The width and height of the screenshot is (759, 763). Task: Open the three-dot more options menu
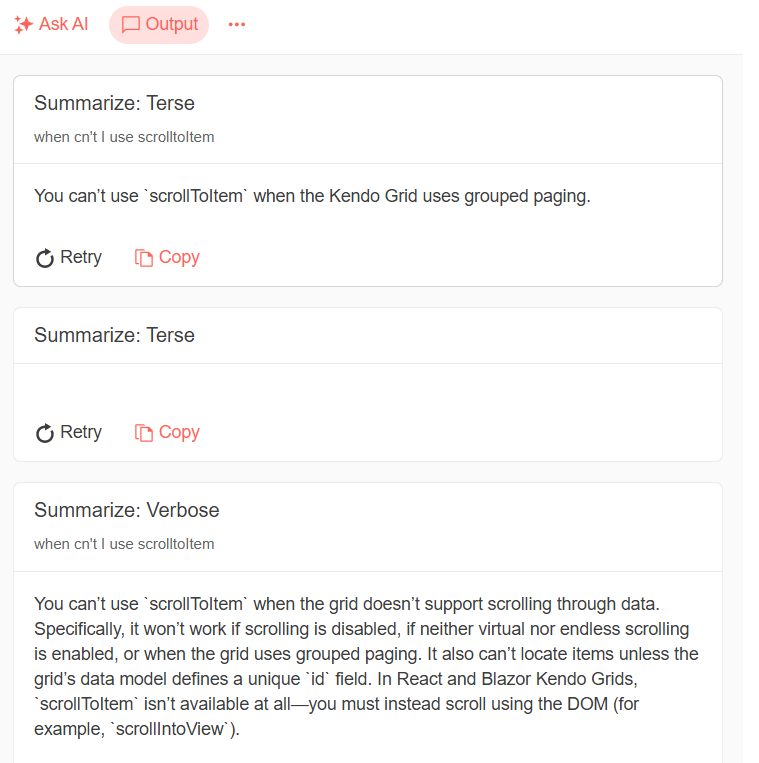pos(236,25)
